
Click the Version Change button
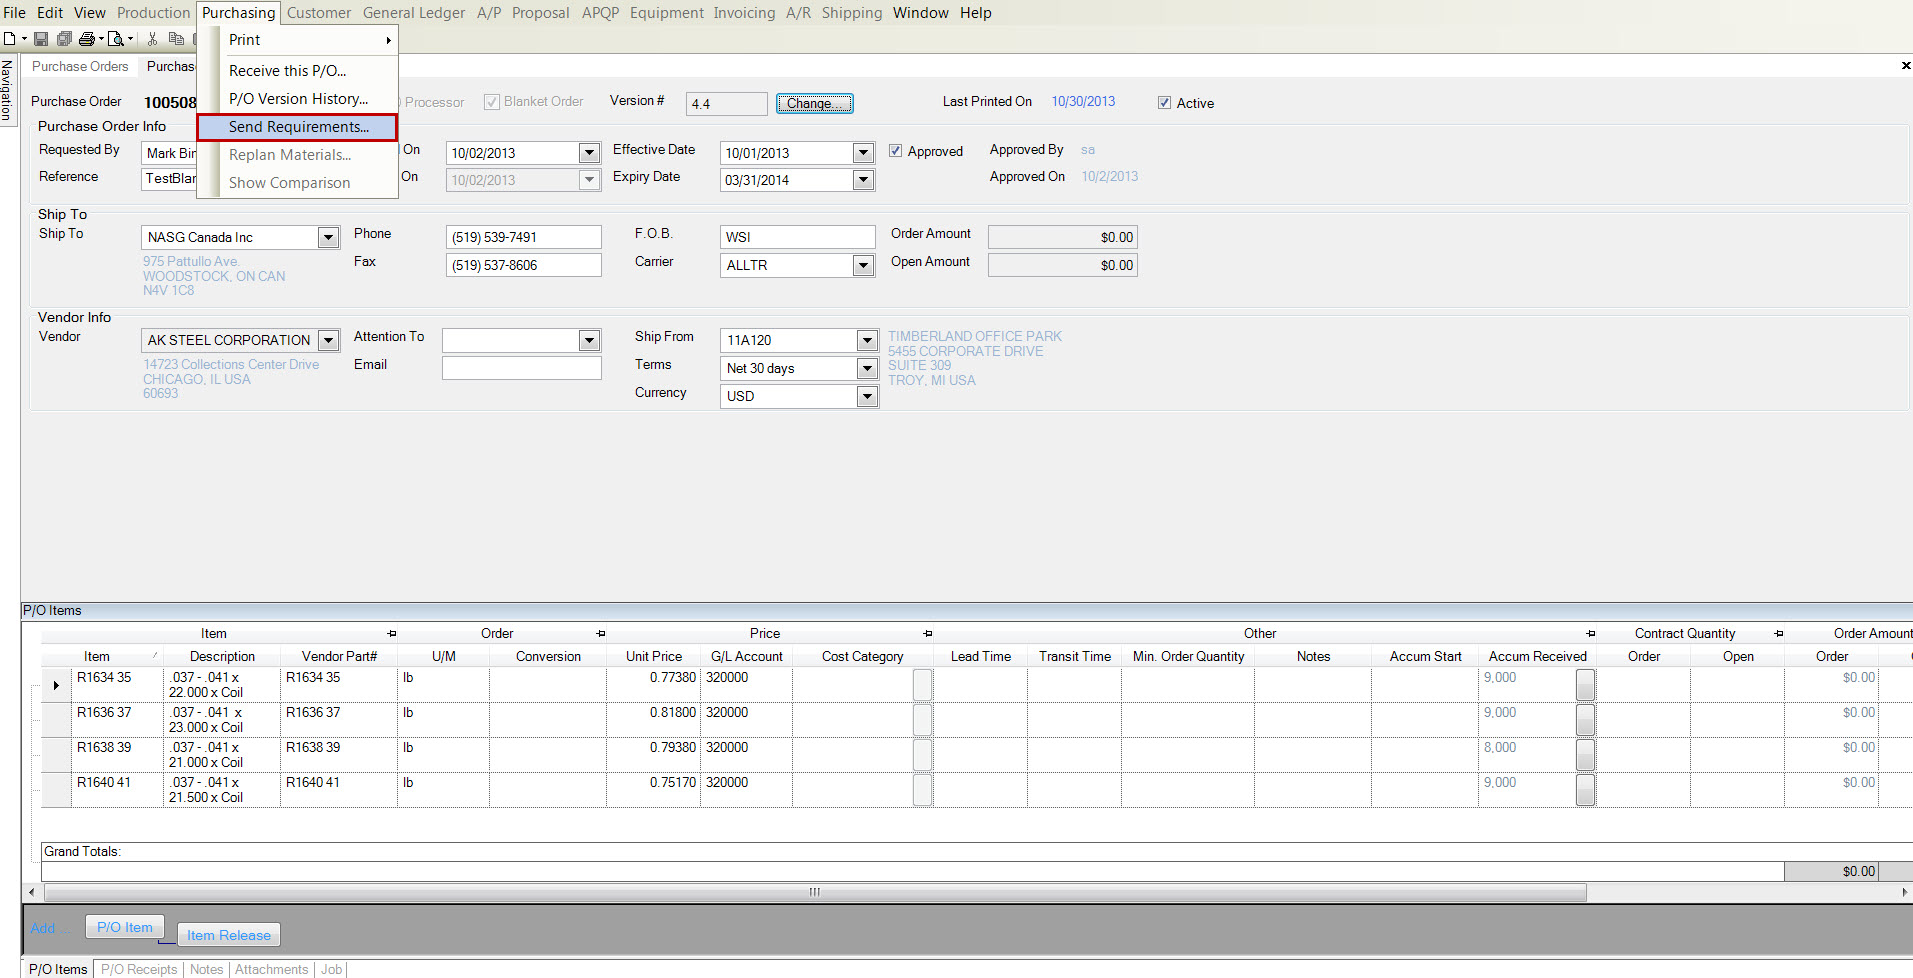pos(815,103)
